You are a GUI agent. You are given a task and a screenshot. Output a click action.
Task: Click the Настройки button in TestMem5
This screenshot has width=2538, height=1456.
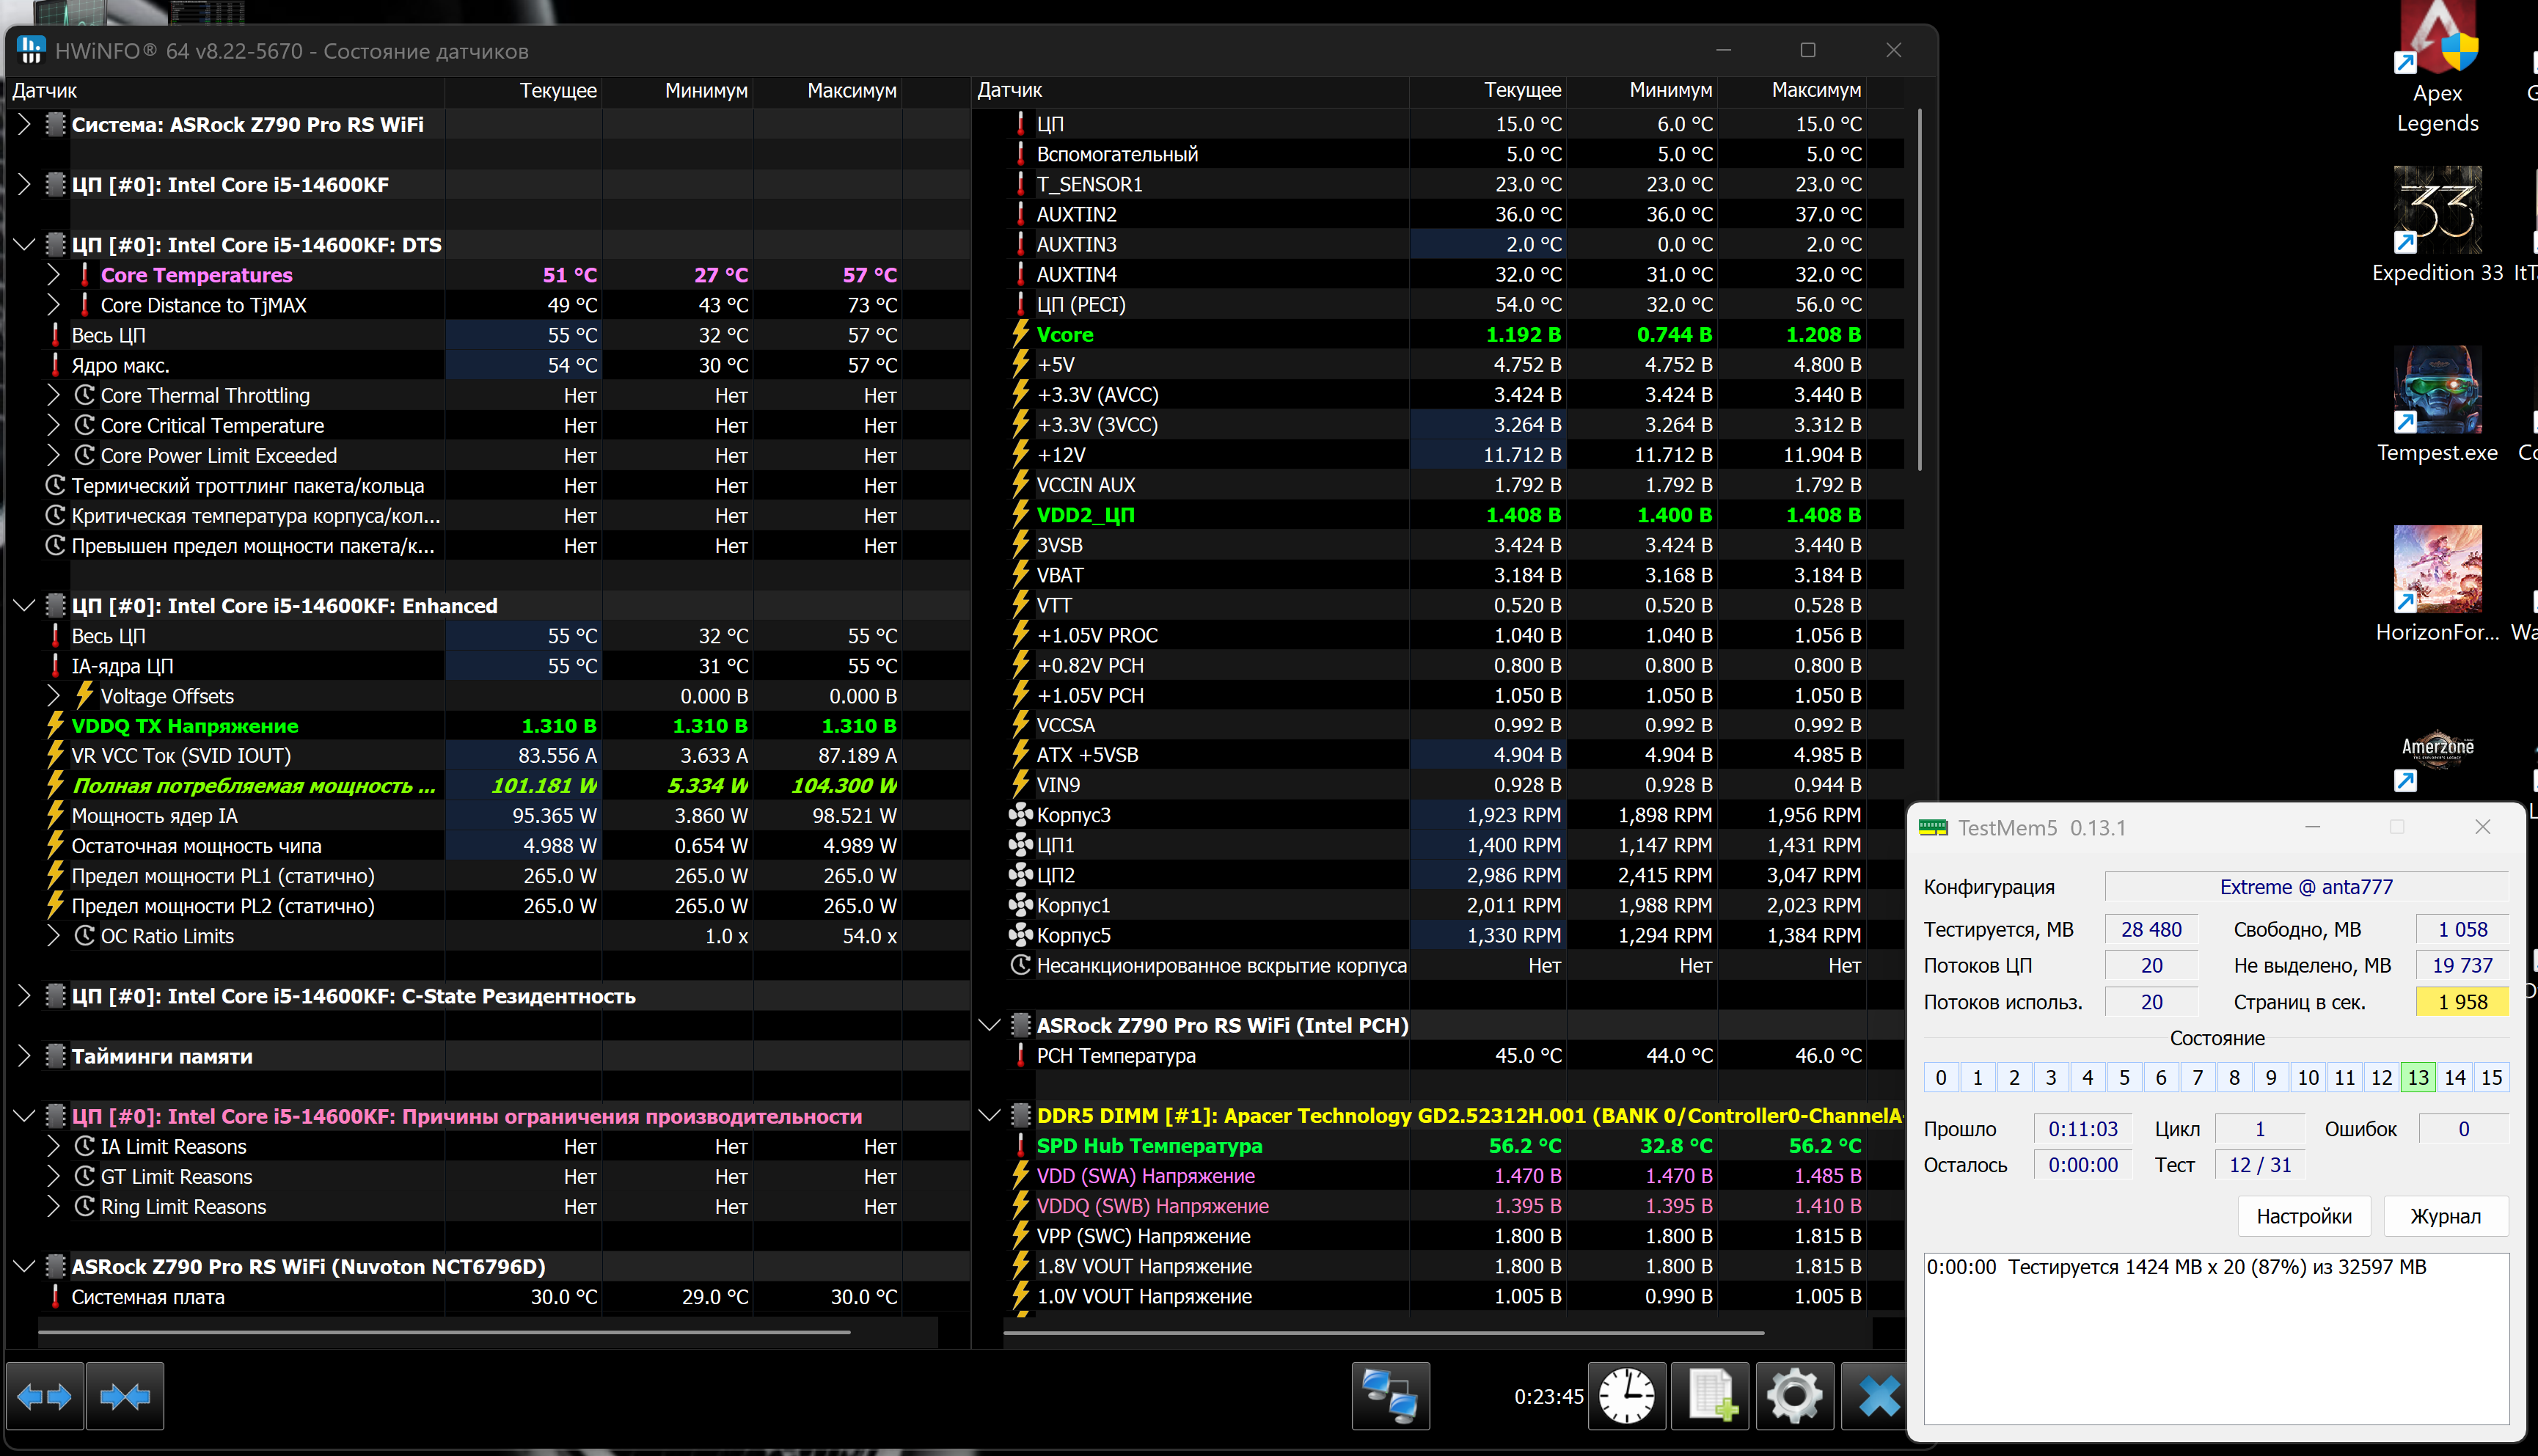(x=2303, y=1216)
